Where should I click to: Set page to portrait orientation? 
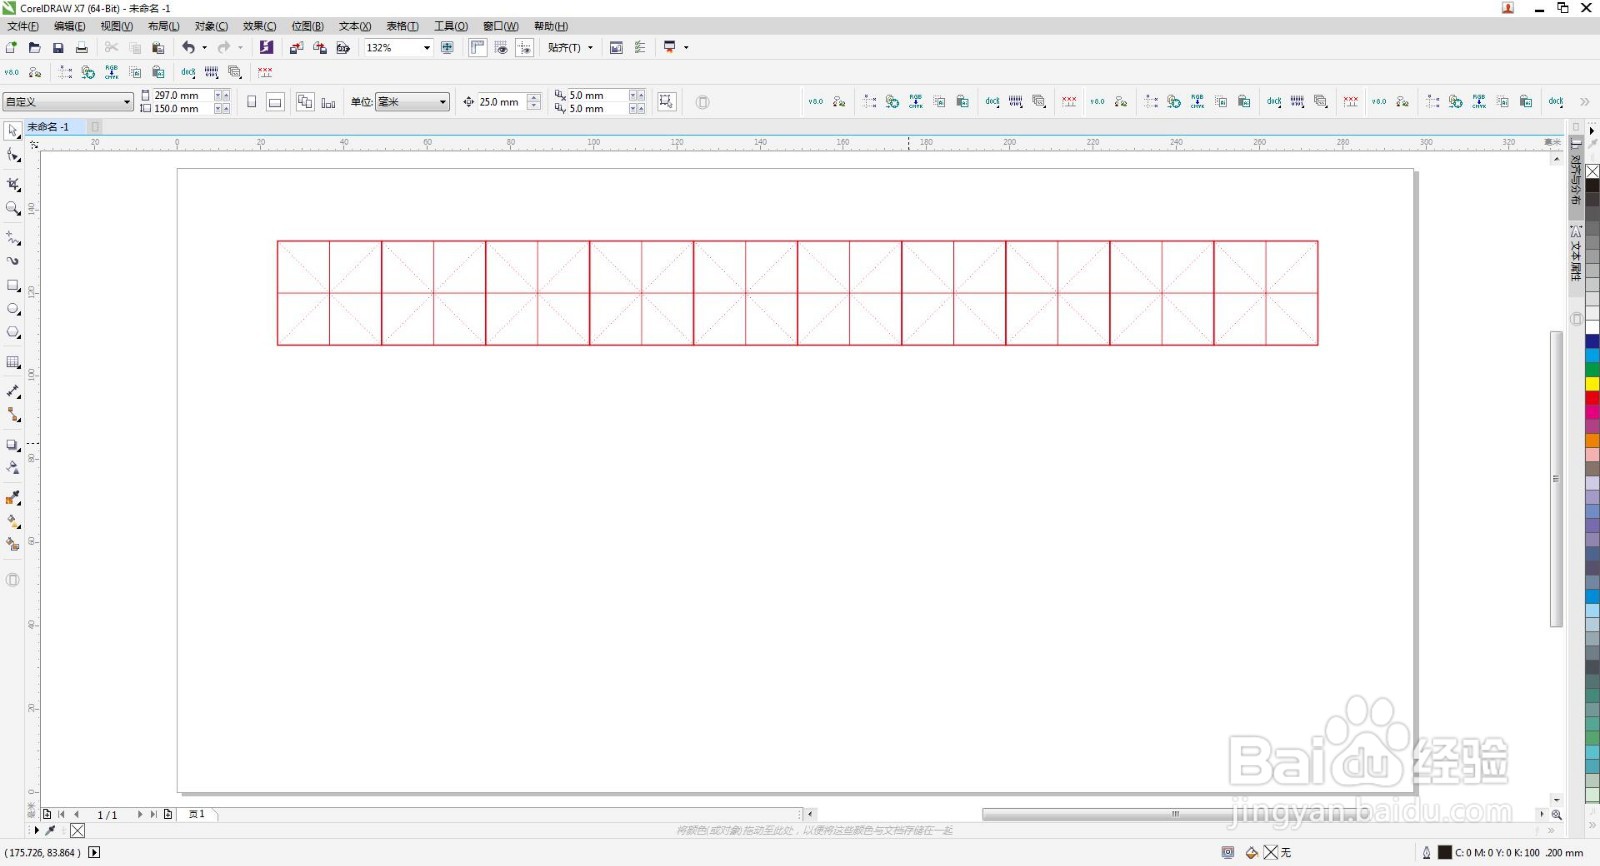[251, 102]
